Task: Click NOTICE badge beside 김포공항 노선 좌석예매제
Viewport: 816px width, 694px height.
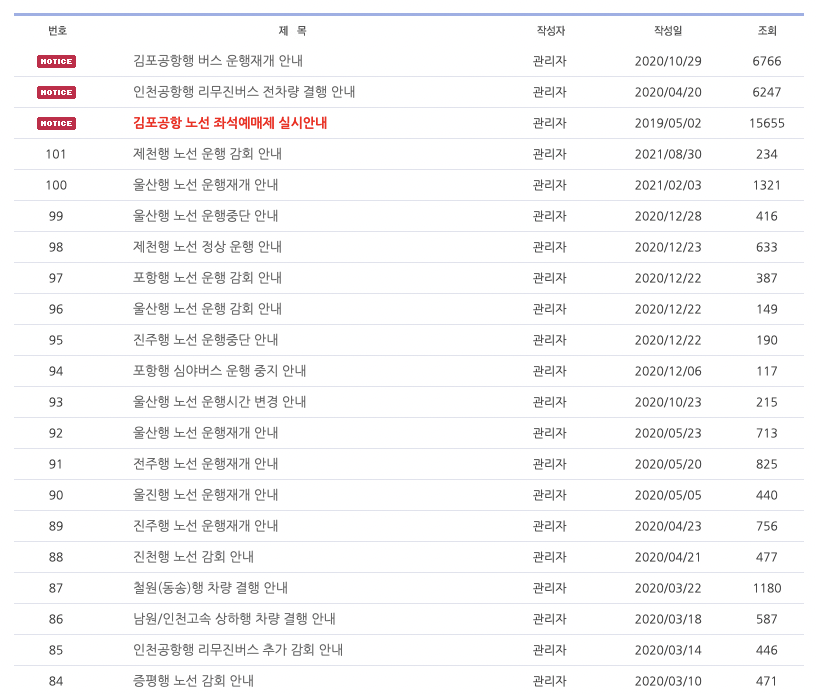Action: [x=56, y=123]
